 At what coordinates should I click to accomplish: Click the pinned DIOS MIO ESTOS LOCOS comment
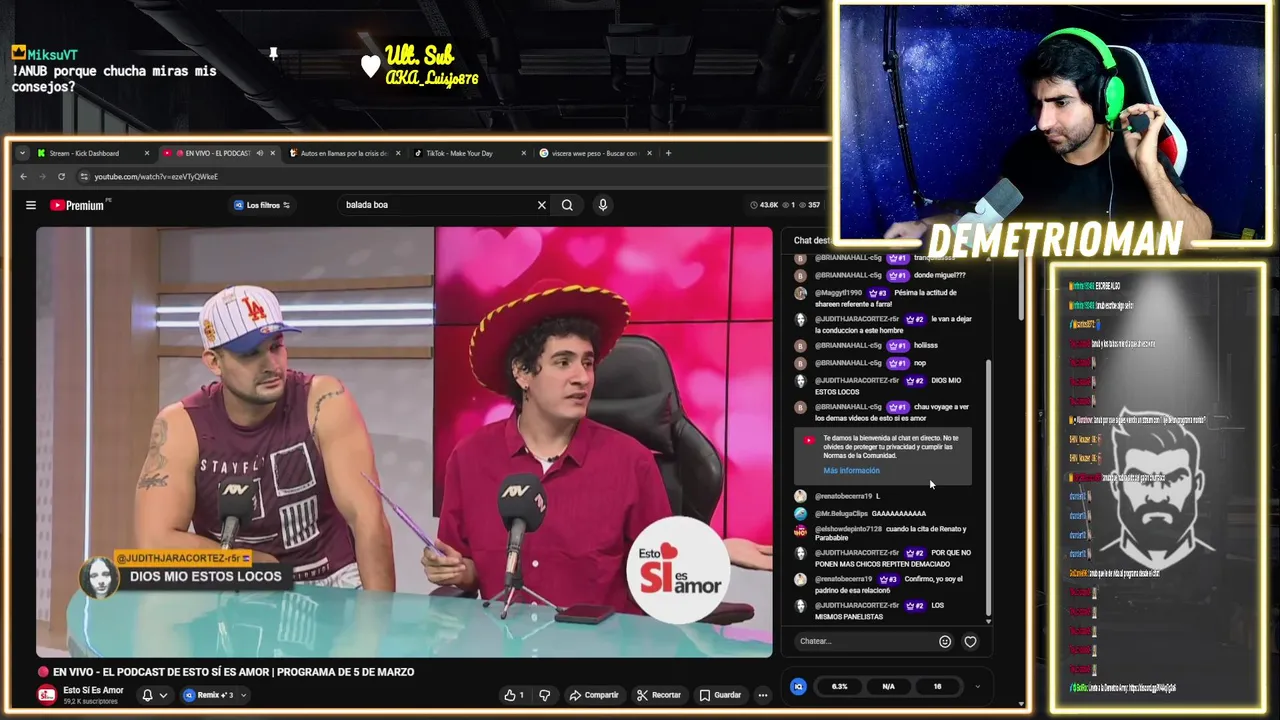pos(180,573)
